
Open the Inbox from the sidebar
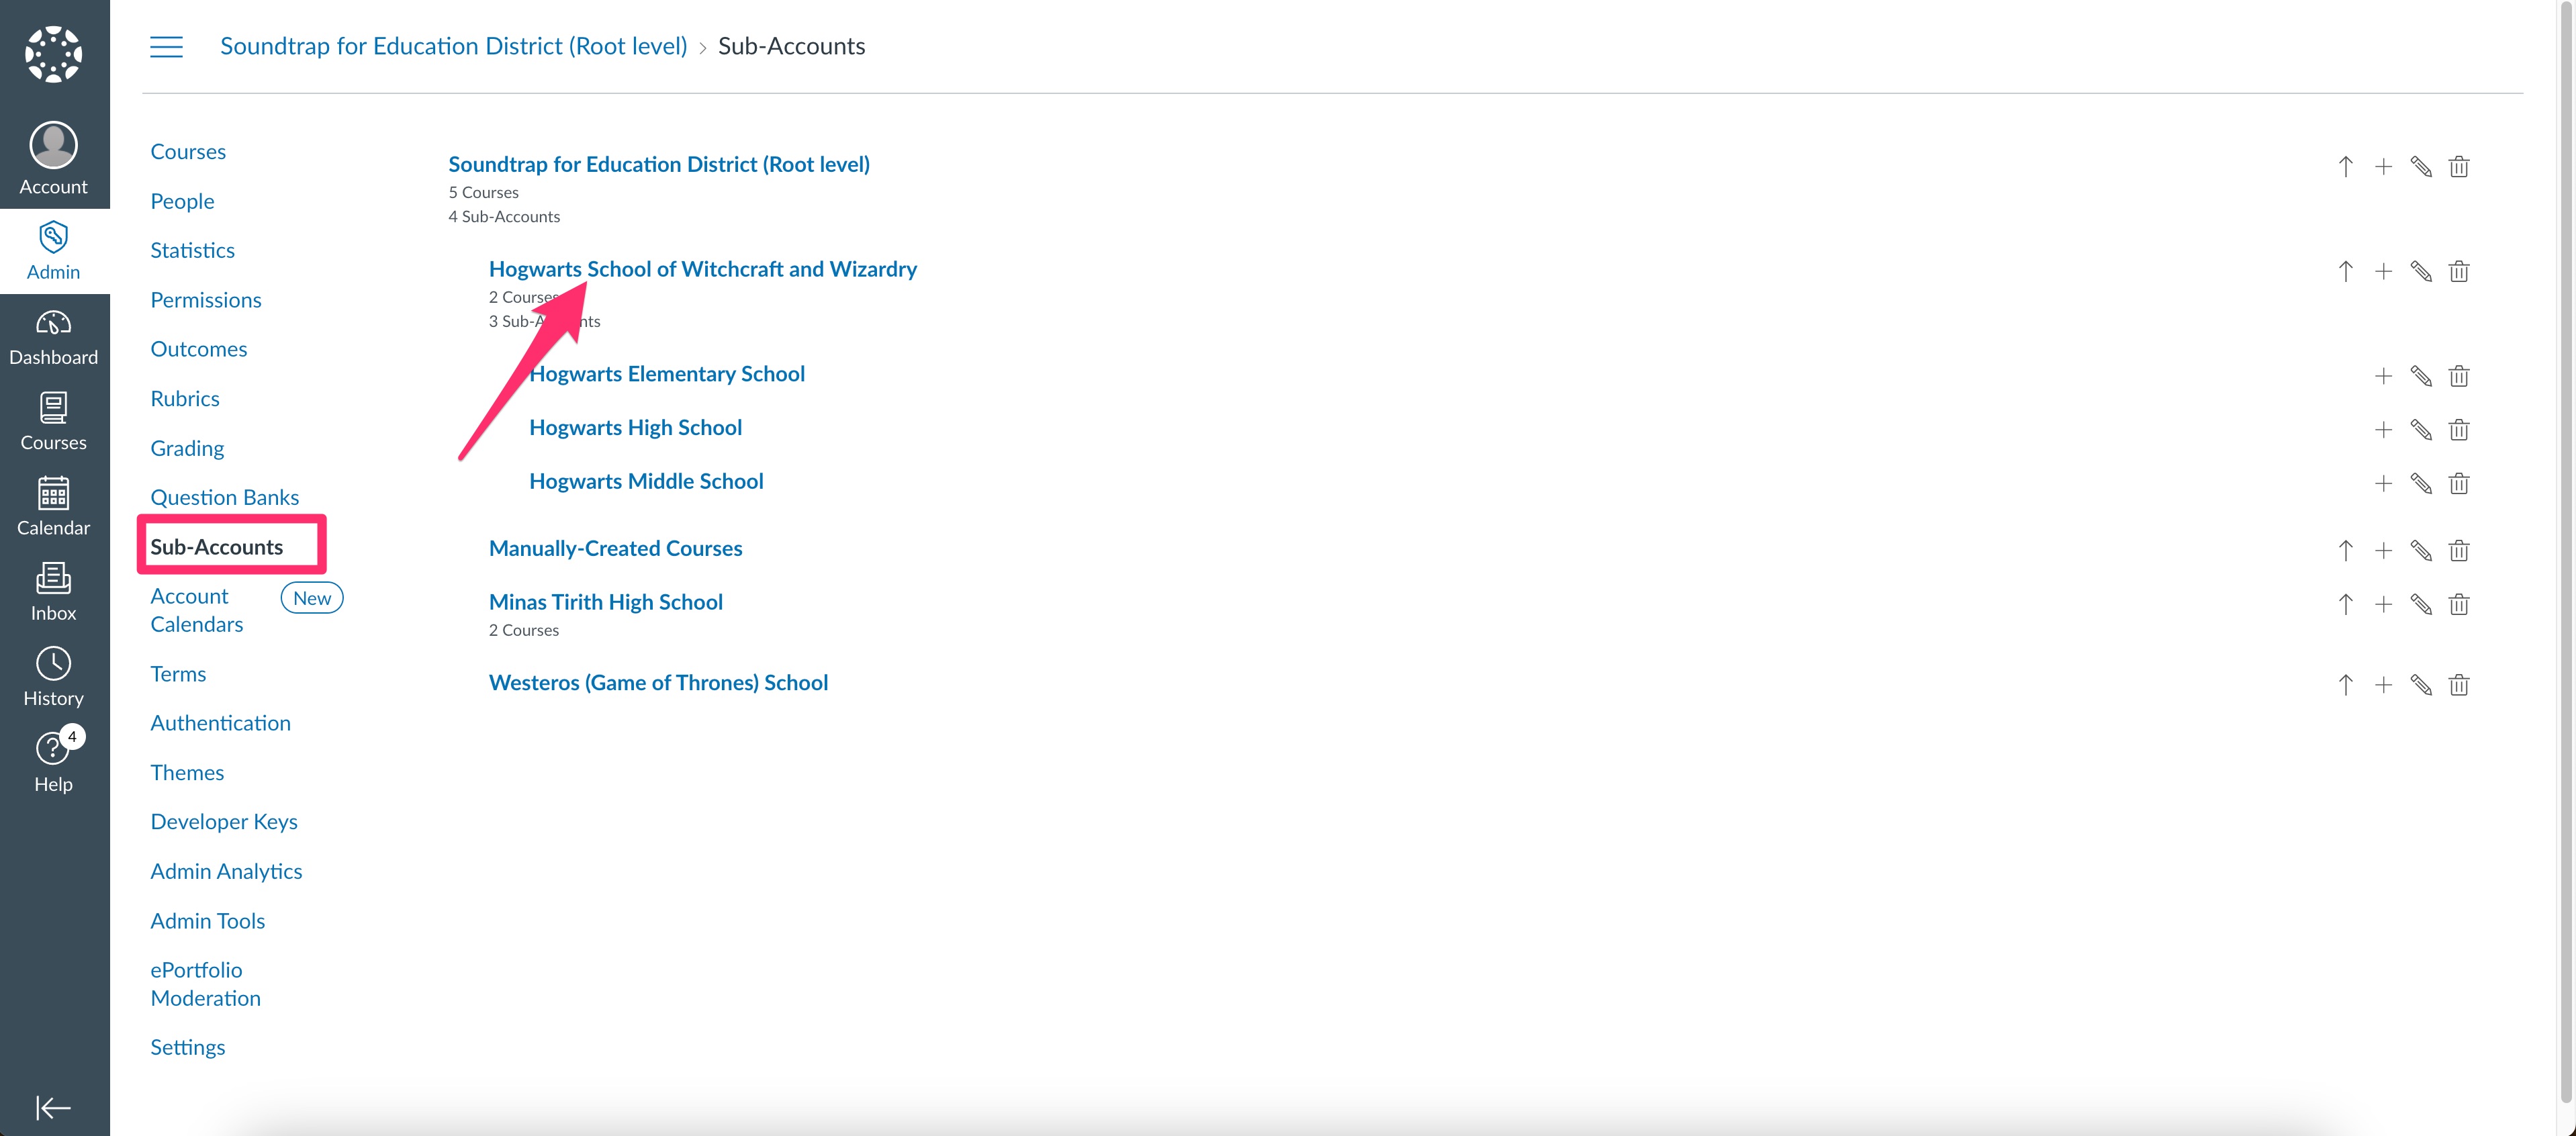click(x=53, y=590)
